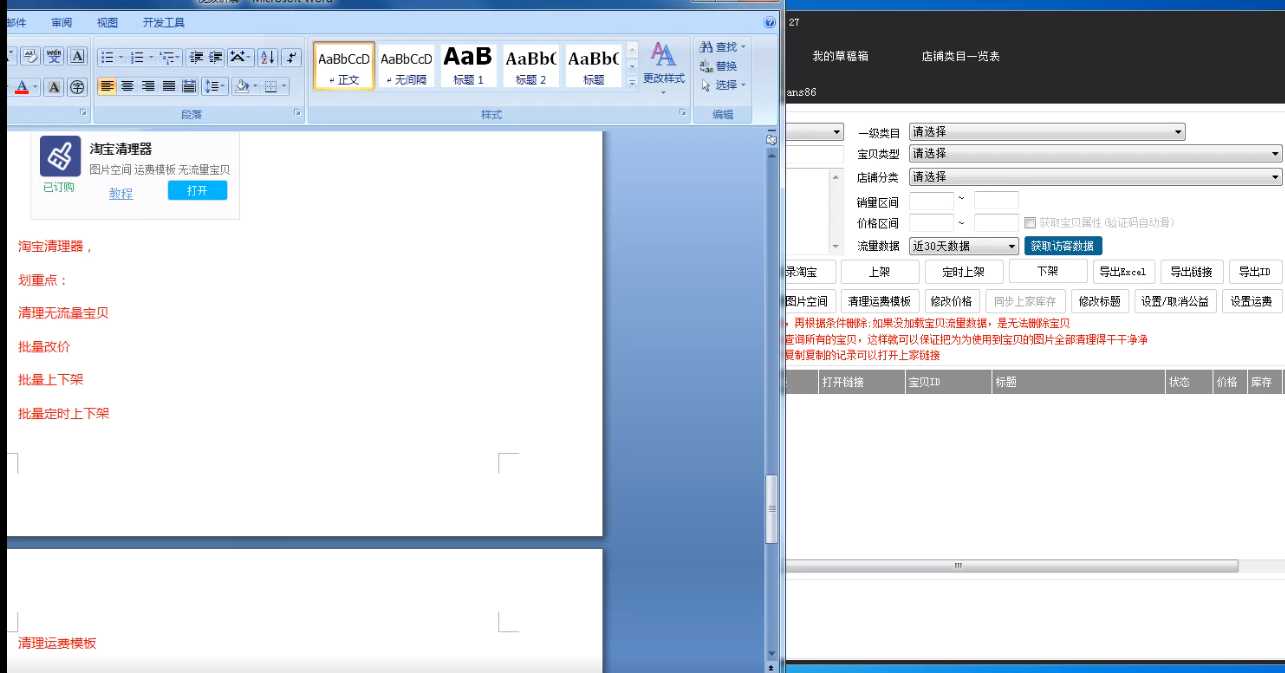This screenshot has width=1285, height=673.
Task: Toggle show paragraph marks icon
Action: pos(292,57)
